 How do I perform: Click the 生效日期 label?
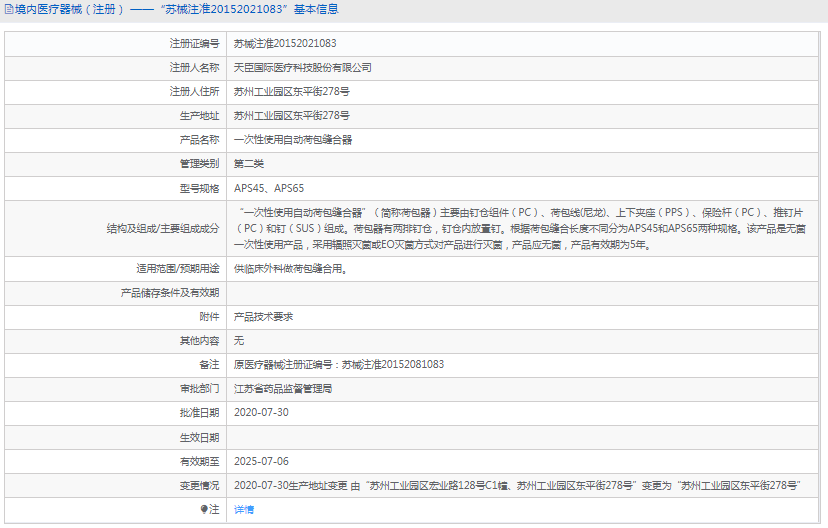199,437
